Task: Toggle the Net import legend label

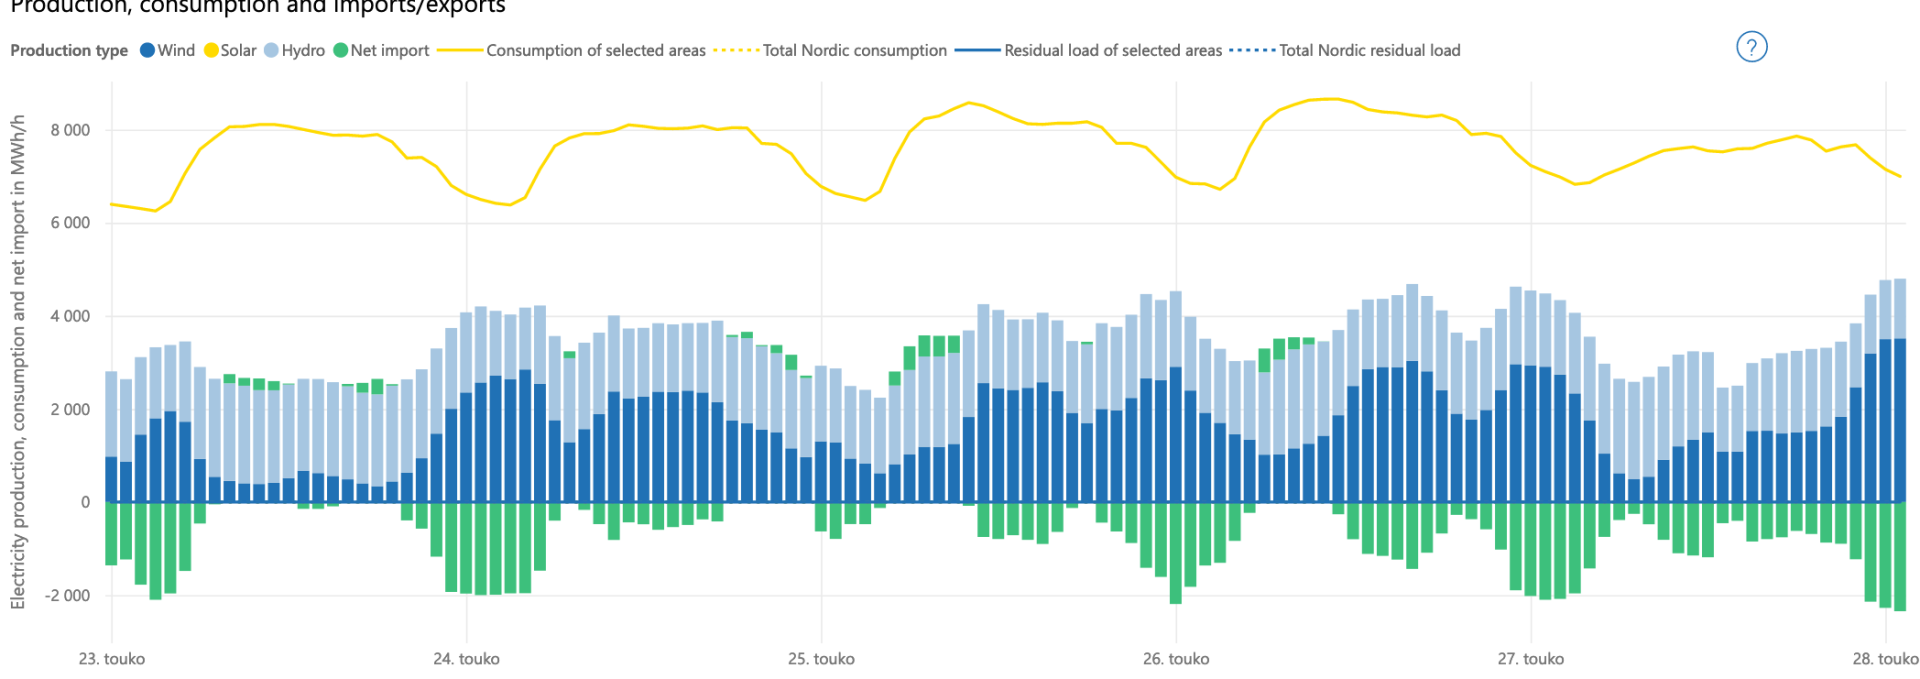Action: 390,51
